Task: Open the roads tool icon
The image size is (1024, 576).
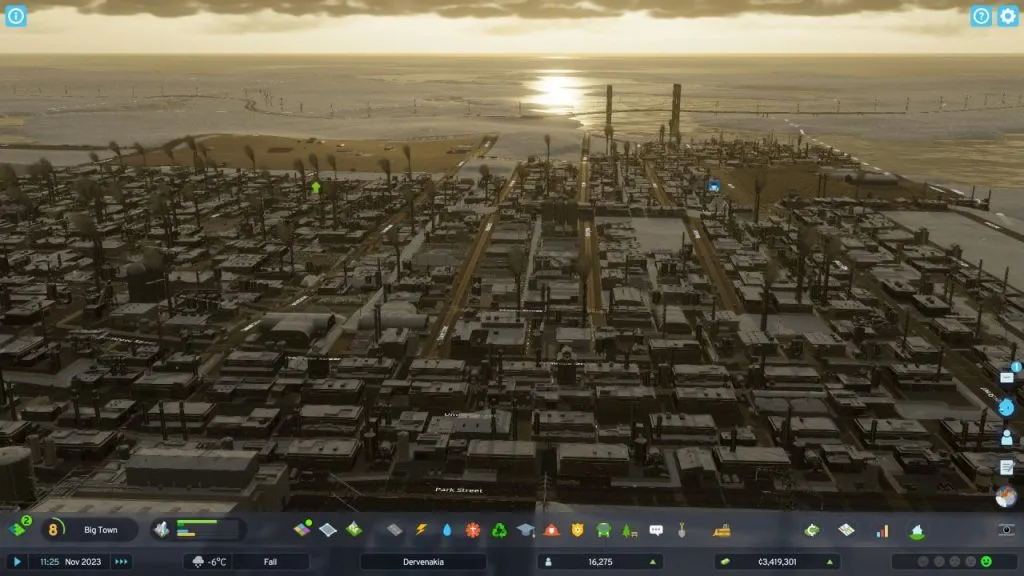Action: [x=394, y=530]
